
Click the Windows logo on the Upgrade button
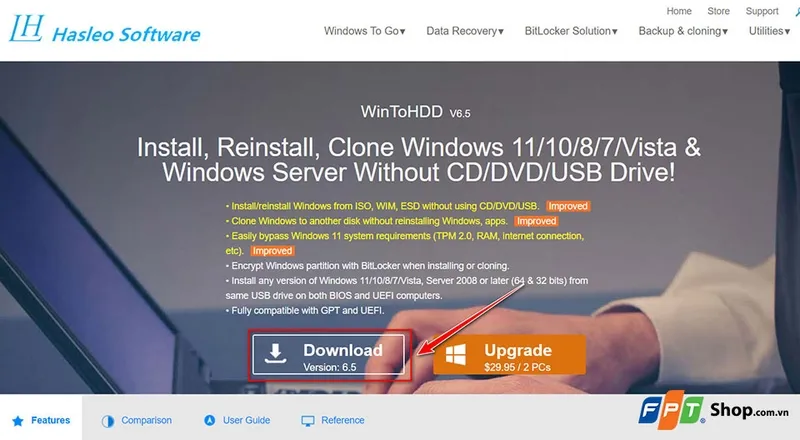(456, 354)
